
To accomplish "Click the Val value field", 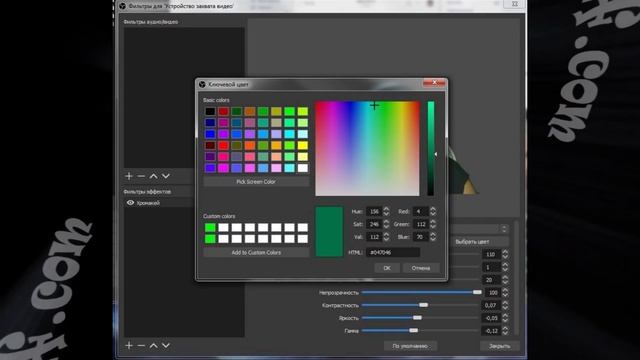I will (374, 237).
